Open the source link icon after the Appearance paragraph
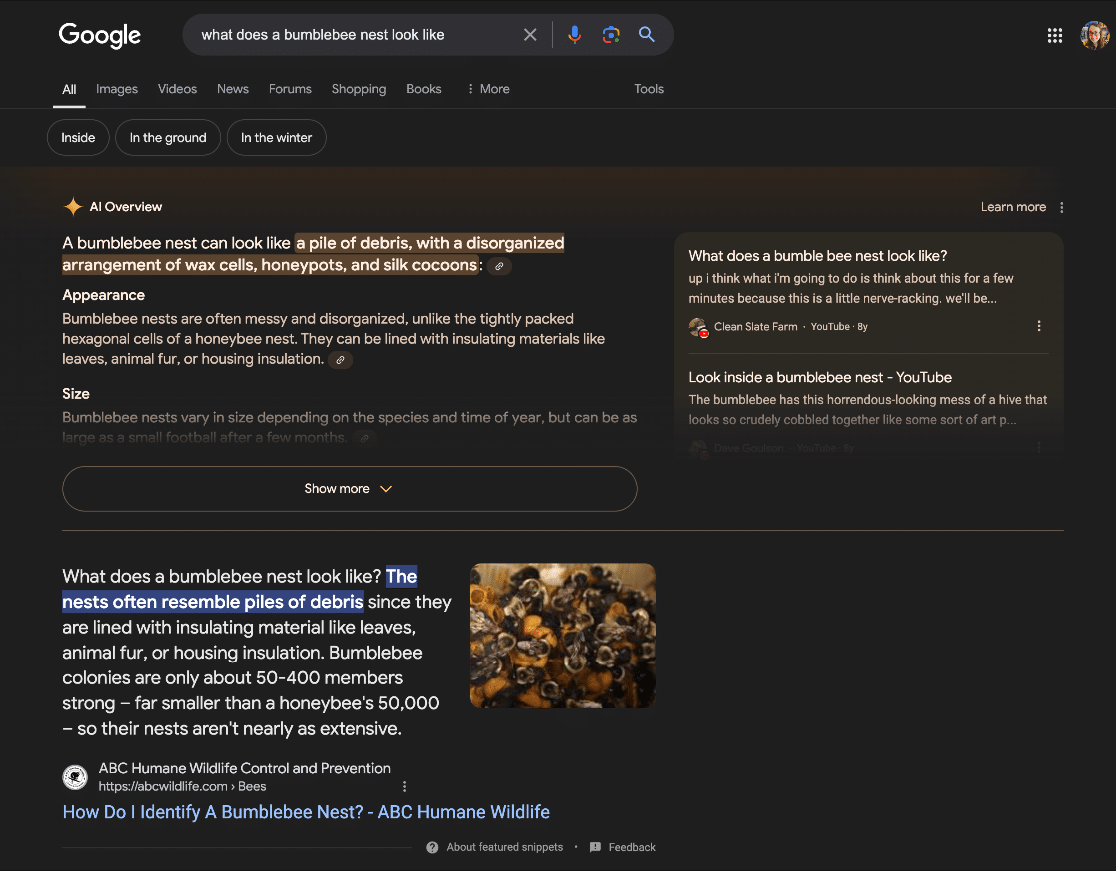The width and height of the screenshot is (1116, 871). (x=340, y=359)
